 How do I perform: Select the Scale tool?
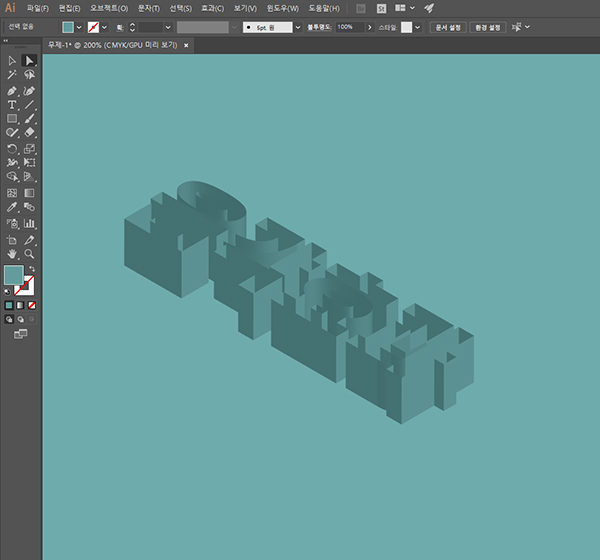(29, 149)
